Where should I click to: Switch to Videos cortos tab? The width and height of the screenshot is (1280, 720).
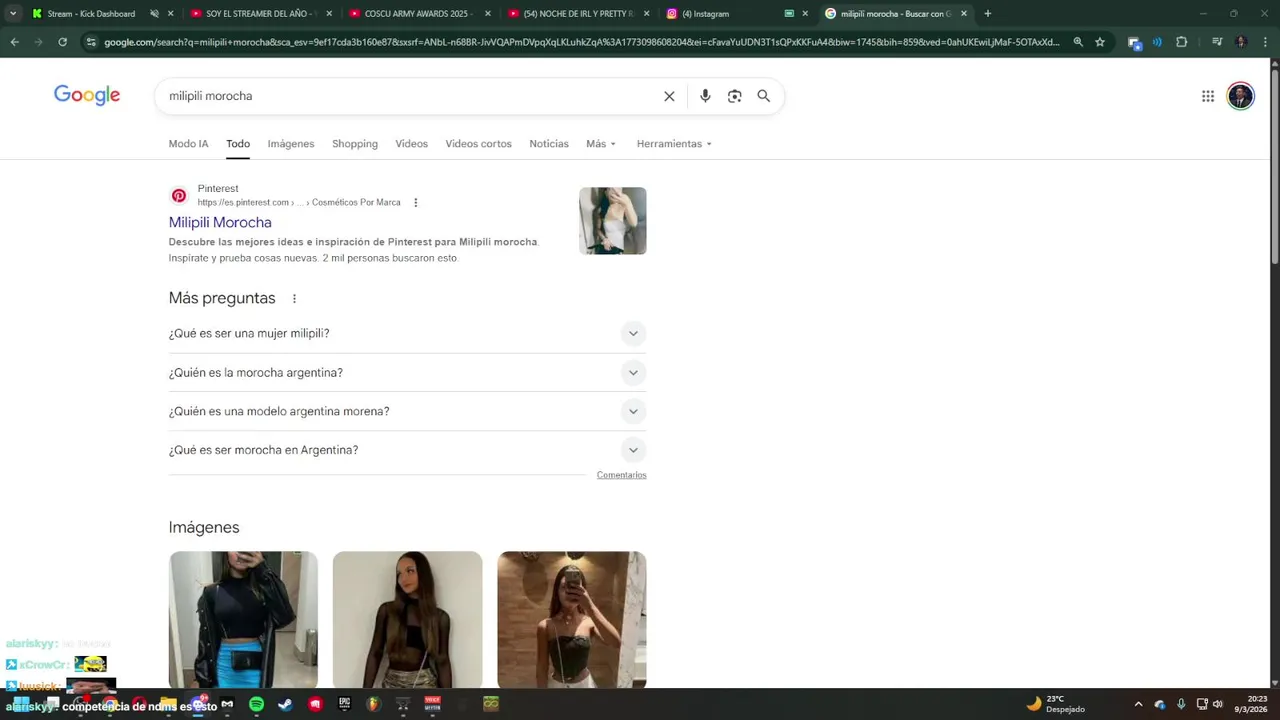pyautogui.click(x=478, y=144)
